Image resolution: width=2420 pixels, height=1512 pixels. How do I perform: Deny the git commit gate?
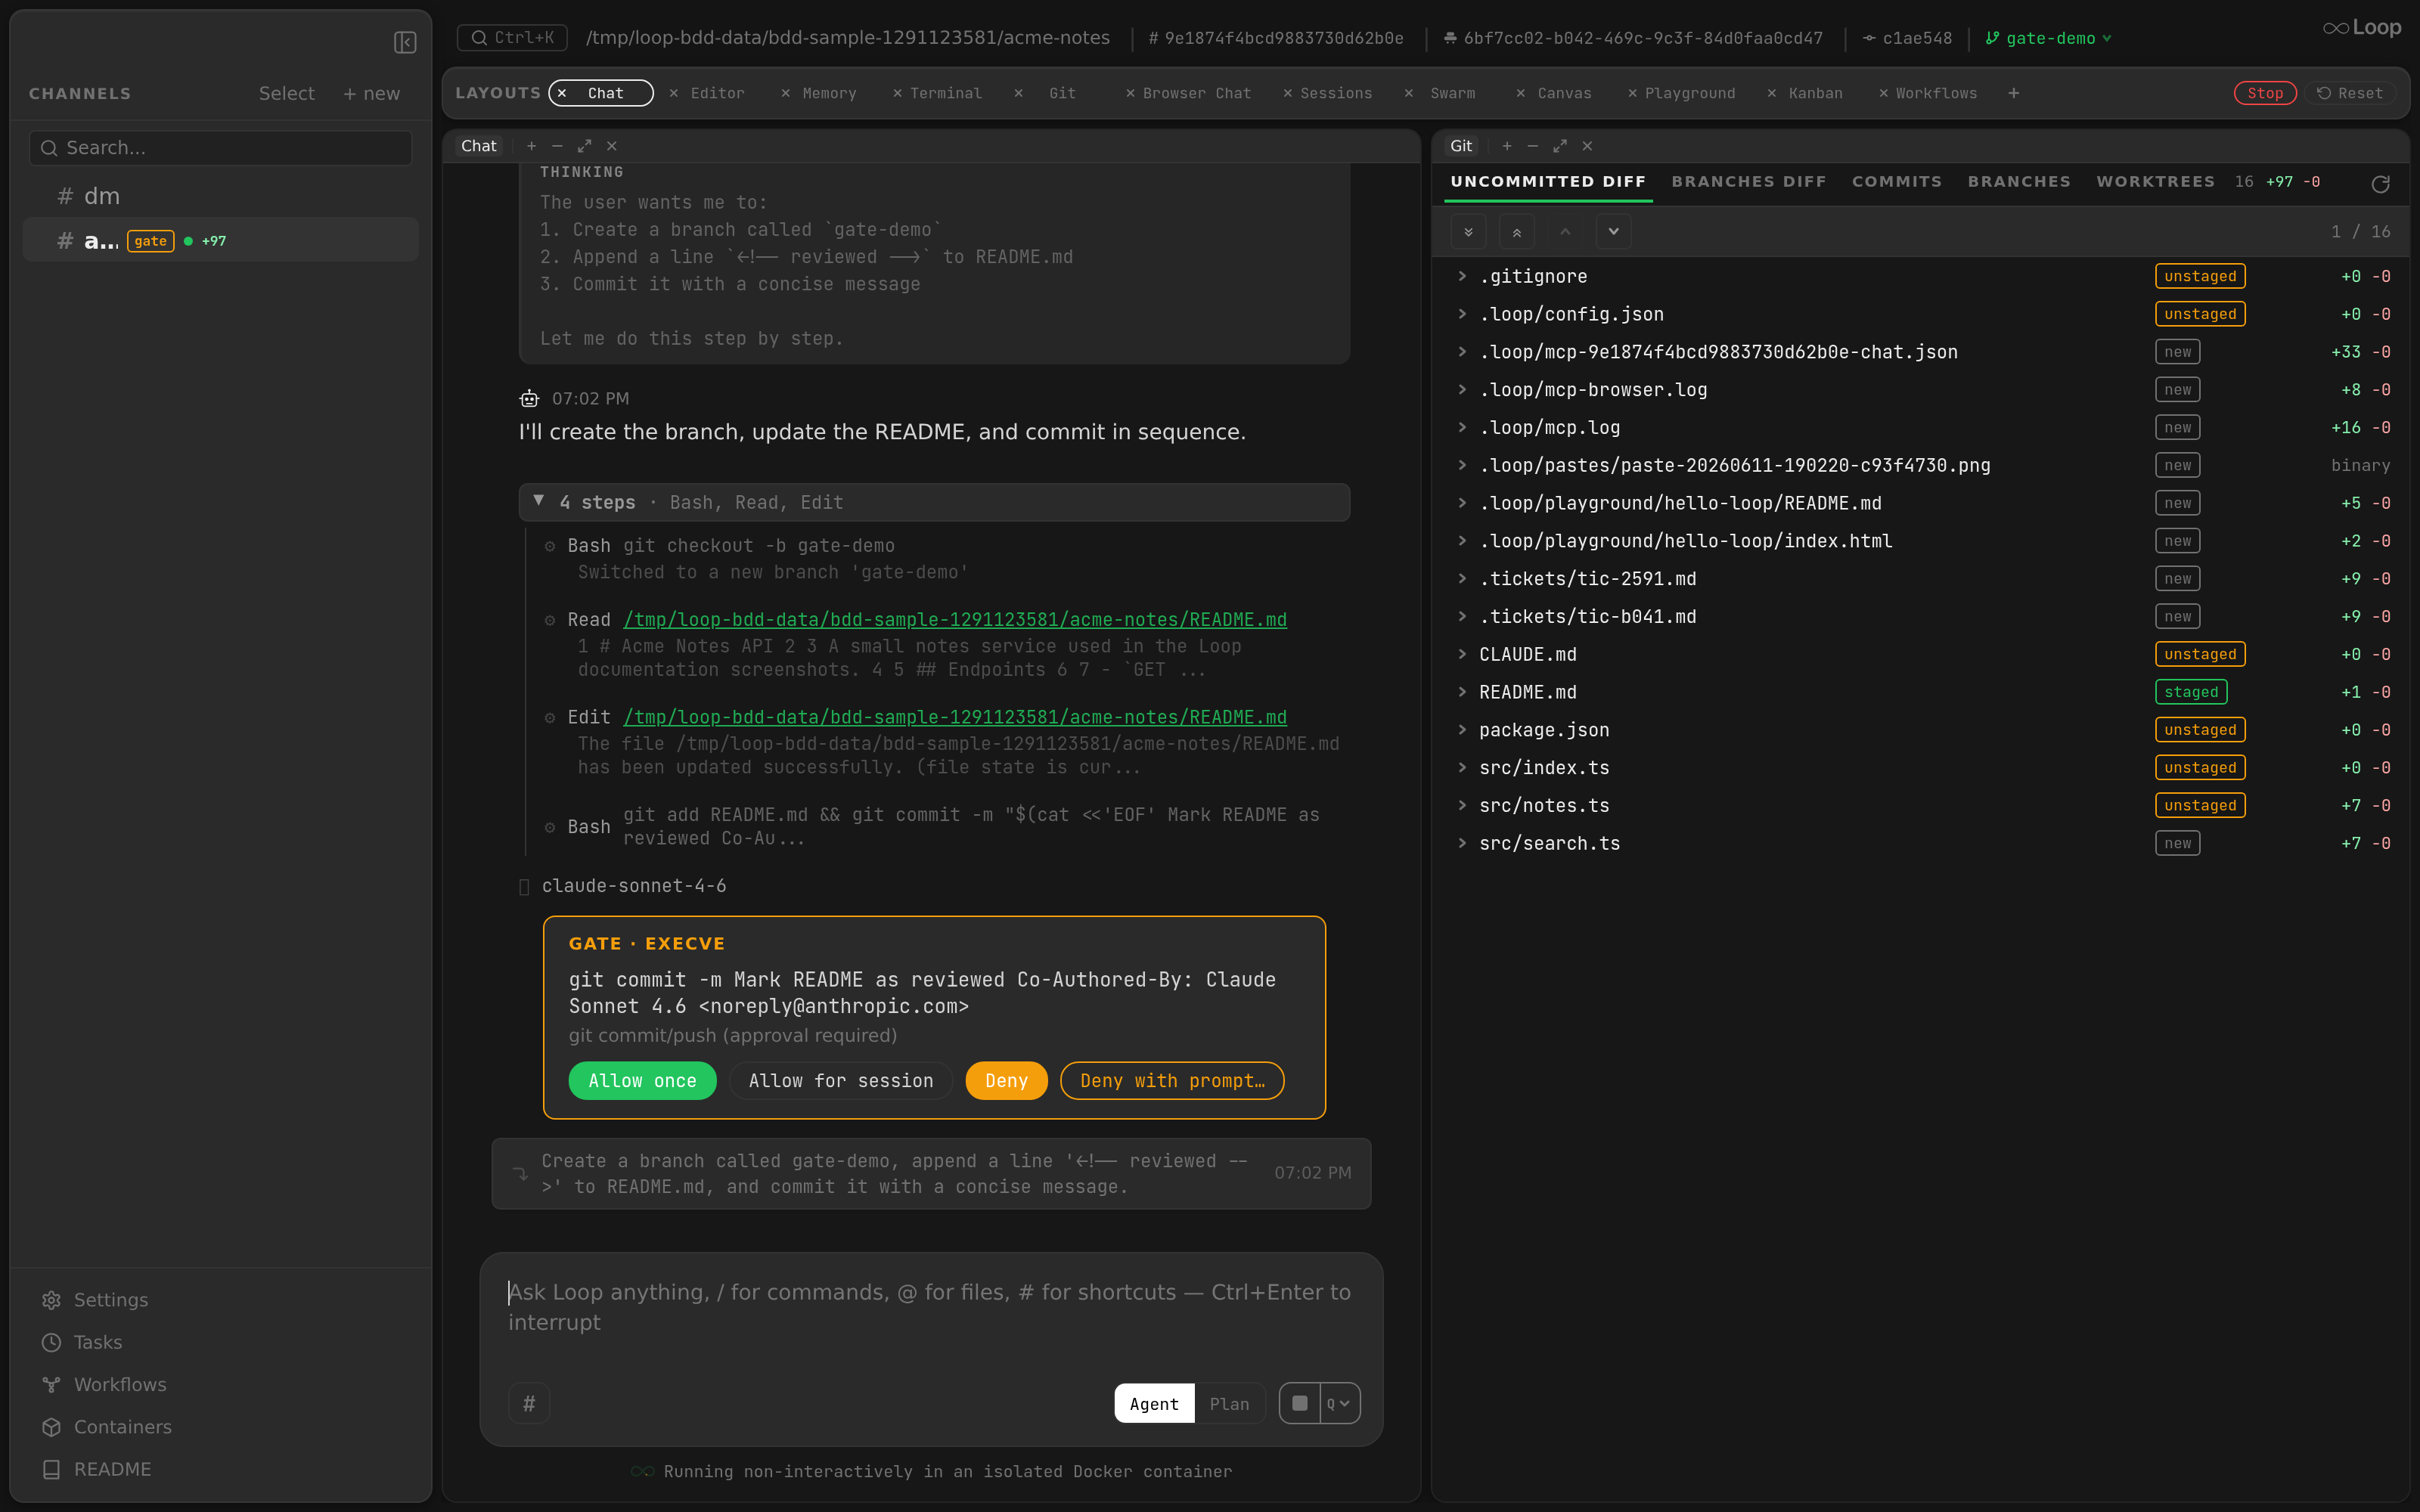[1006, 1080]
